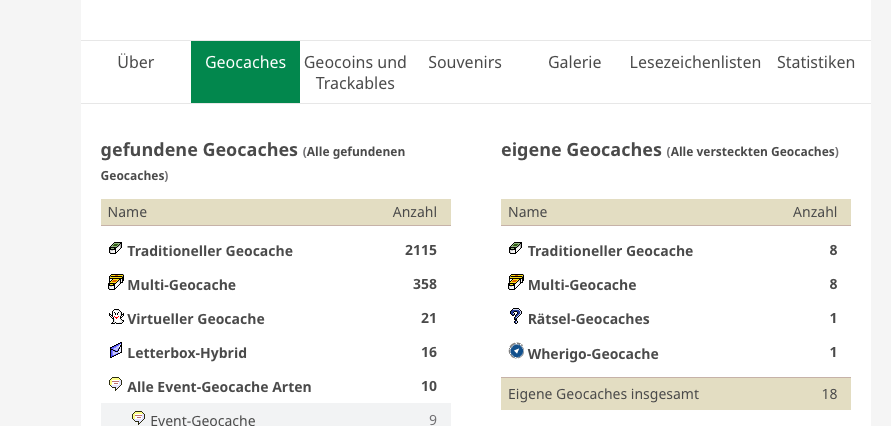Click the Traditioneller Geocache icon under eigene Geocaches
Image resolution: width=891 pixels, height=426 pixels.
(x=515, y=248)
